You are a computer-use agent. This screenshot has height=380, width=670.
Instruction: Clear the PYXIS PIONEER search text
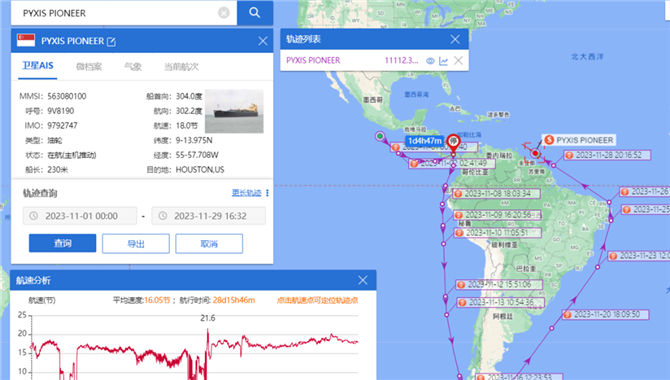[224, 13]
